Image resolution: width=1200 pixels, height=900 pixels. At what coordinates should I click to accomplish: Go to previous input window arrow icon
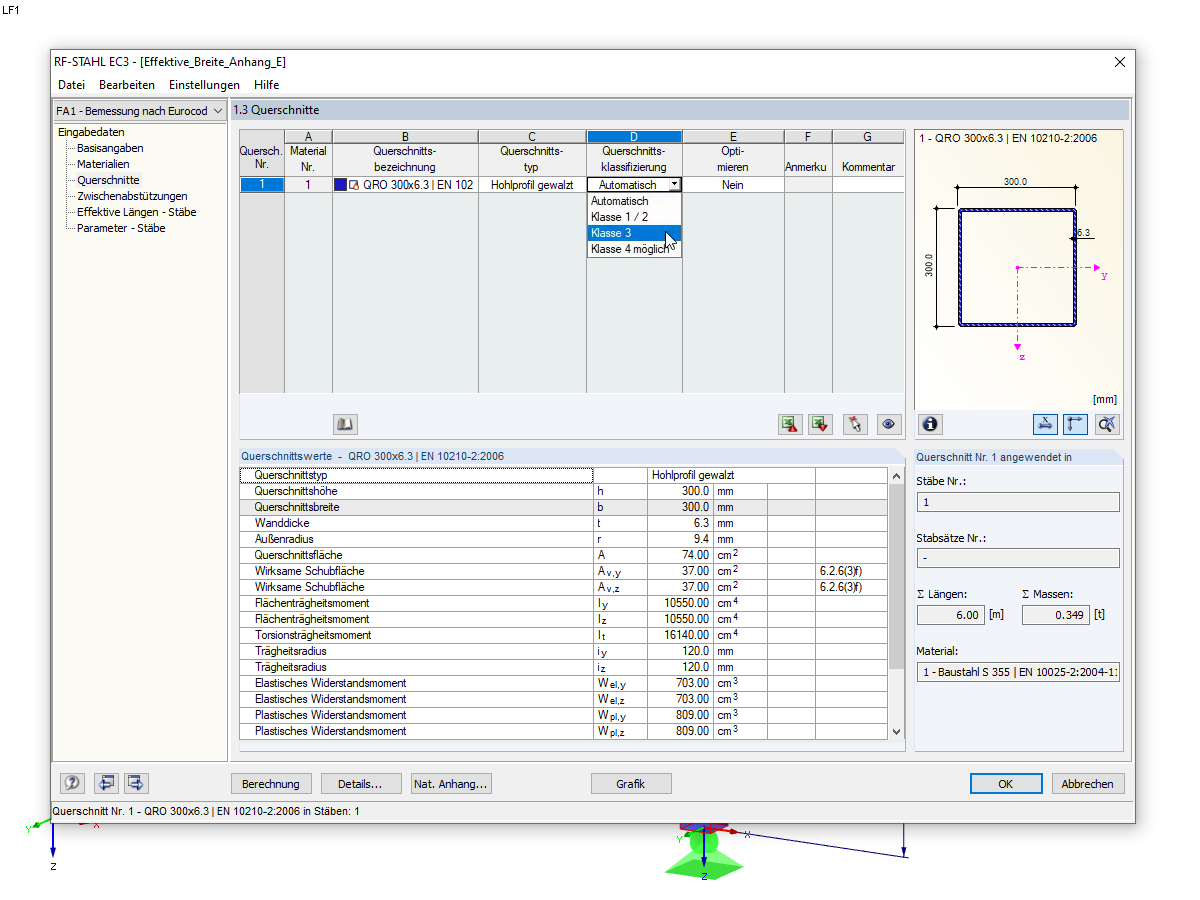(106, 783)
